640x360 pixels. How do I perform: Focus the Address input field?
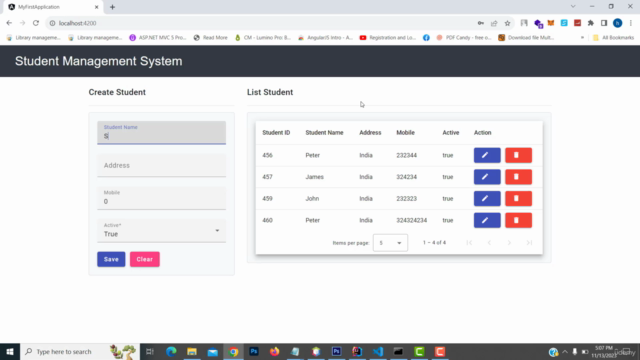[161, 165]
